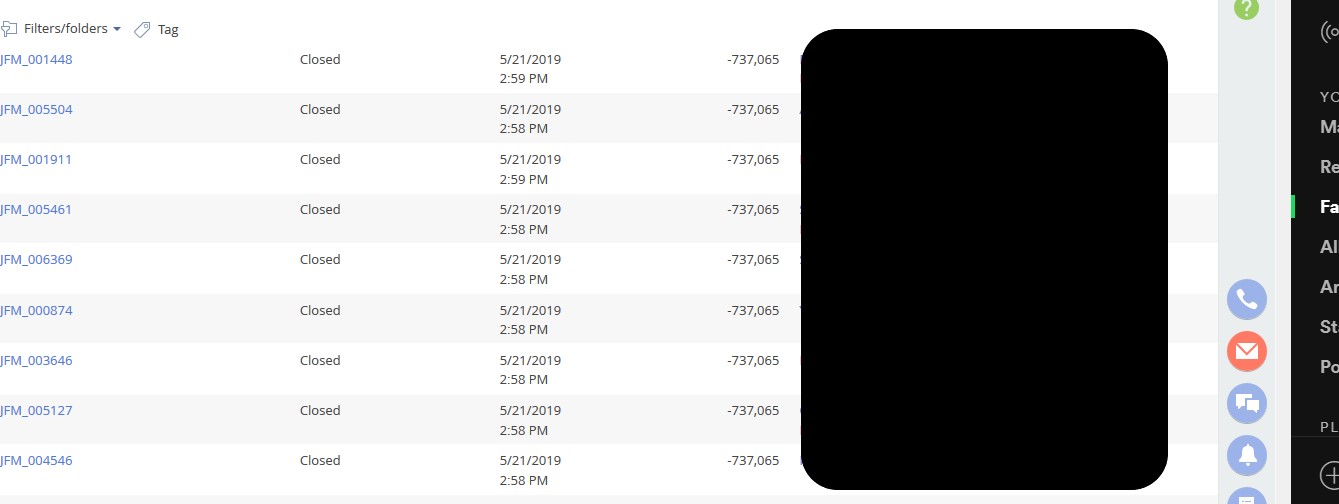The image size is (1339, 504).
Task: Open the email envelope icon
Action: coord(1247,351)
